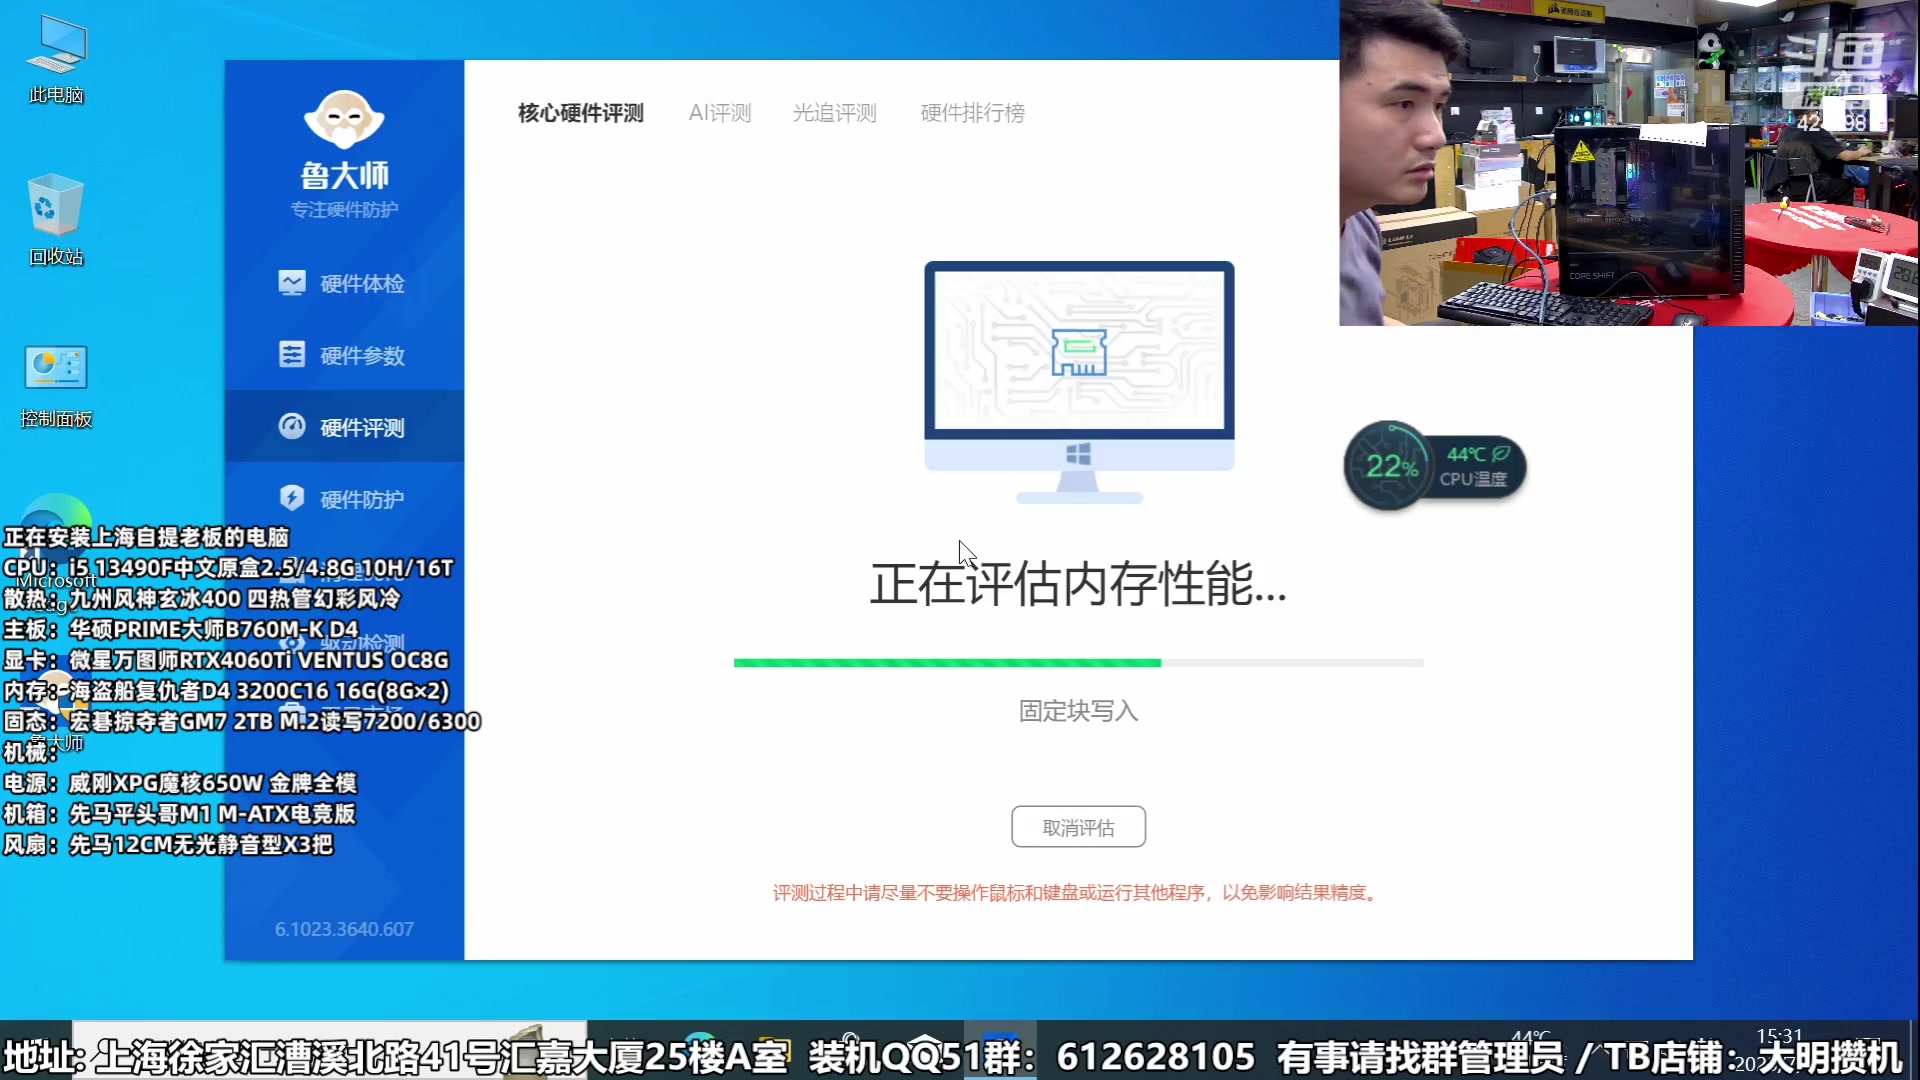Screen dimensions: 1920x1080
Task: Click the 固定块写入 status text
Action: [x=1078, y=711]
